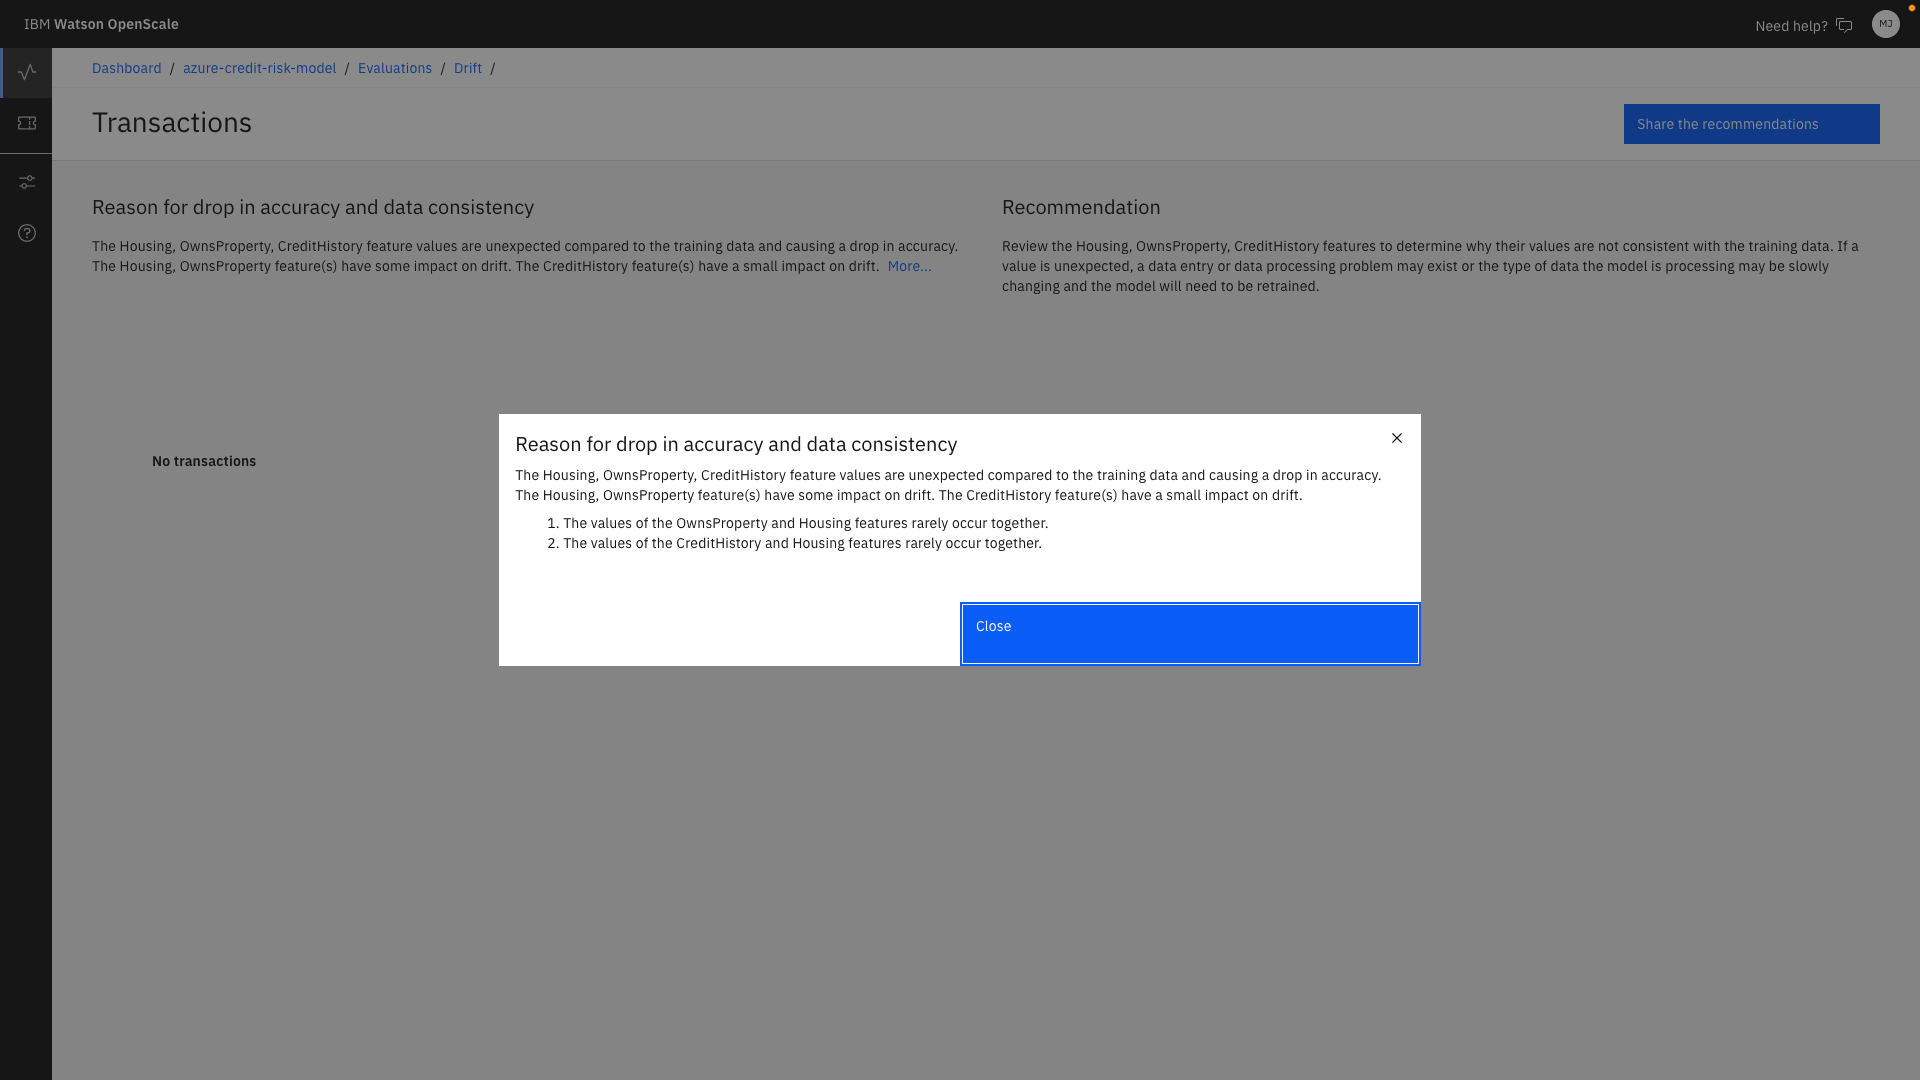Dismiss the dialog with the X icon

click(1397, 438)
